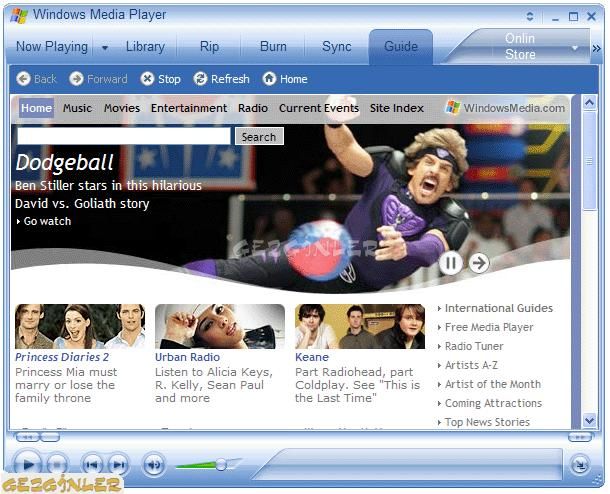Pause the featured slideshow

[450, 263]
